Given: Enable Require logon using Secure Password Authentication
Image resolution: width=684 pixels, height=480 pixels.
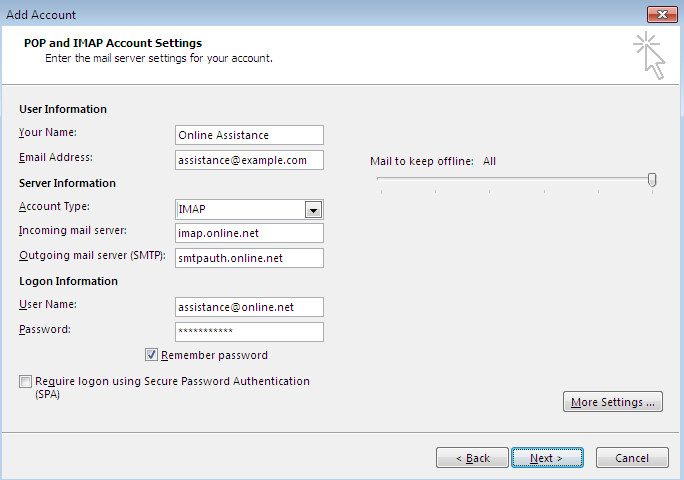Looking at the screenshot, I should coord(24,382).
